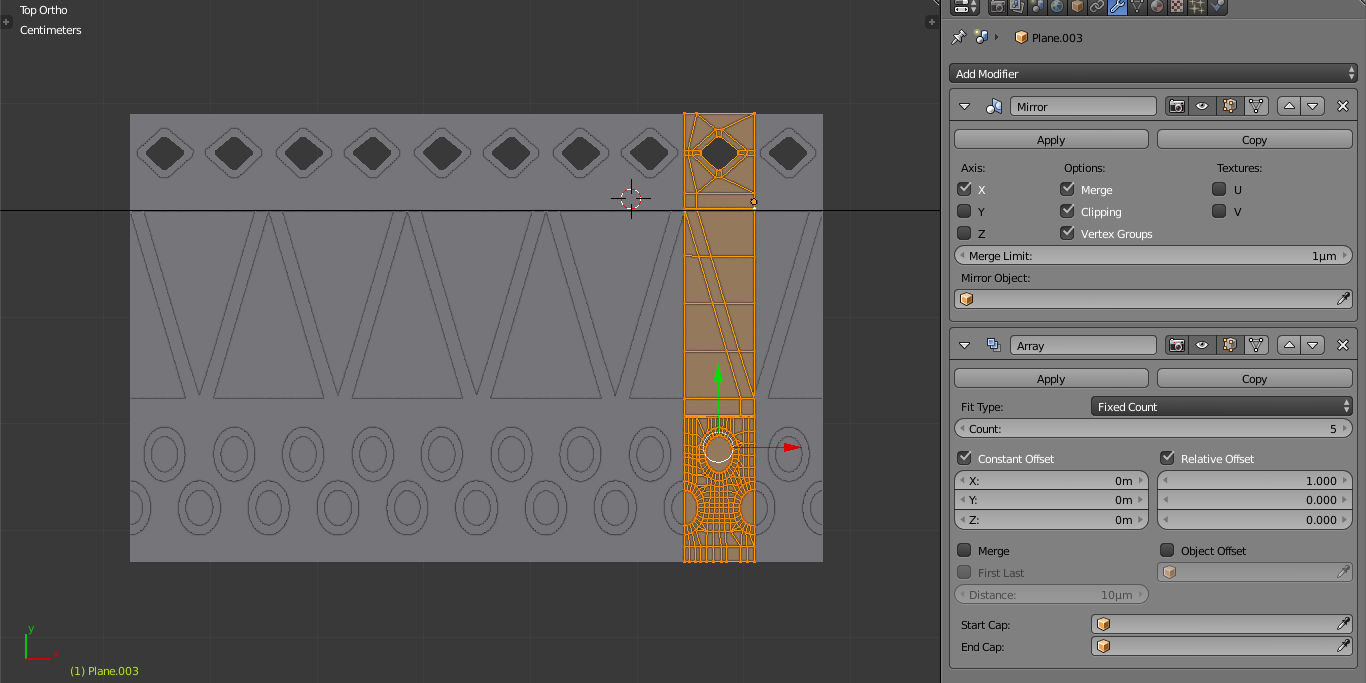The image size is (1366, 683).
Task: Collapse the Mirror modifier panel
Action: (964, 106)
